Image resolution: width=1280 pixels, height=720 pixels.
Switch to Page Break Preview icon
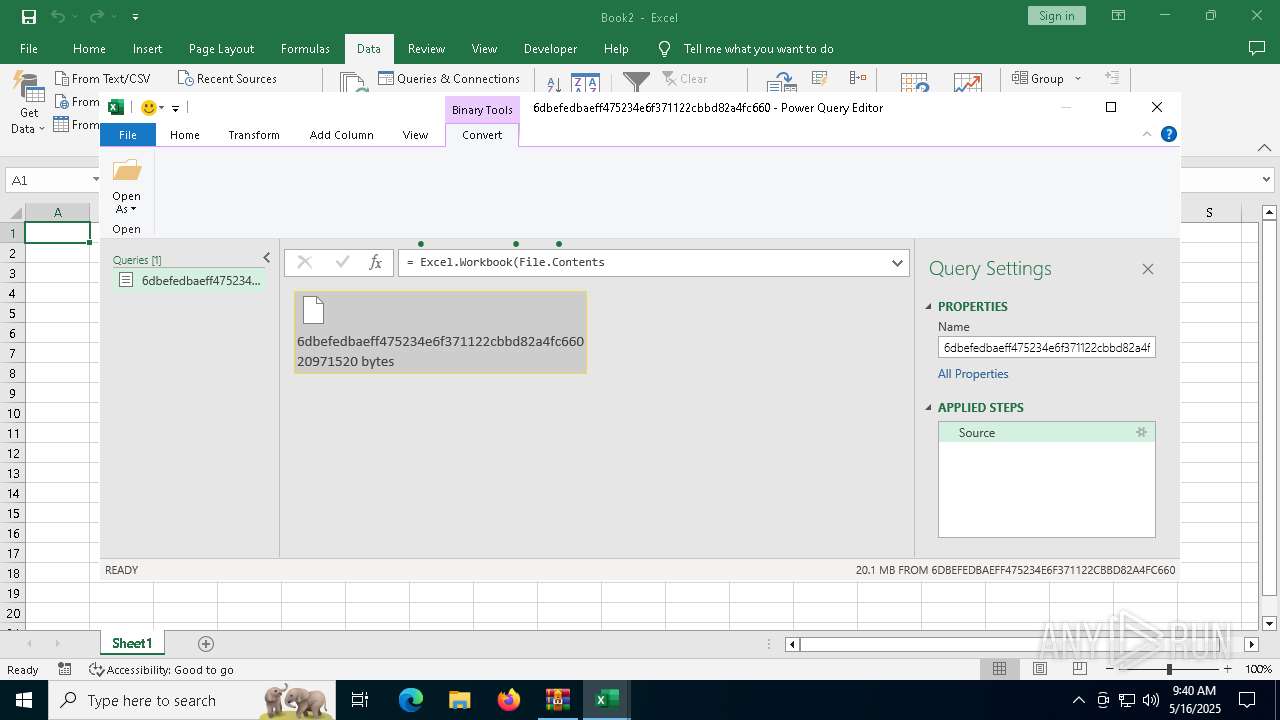[x=1079, y=669]
